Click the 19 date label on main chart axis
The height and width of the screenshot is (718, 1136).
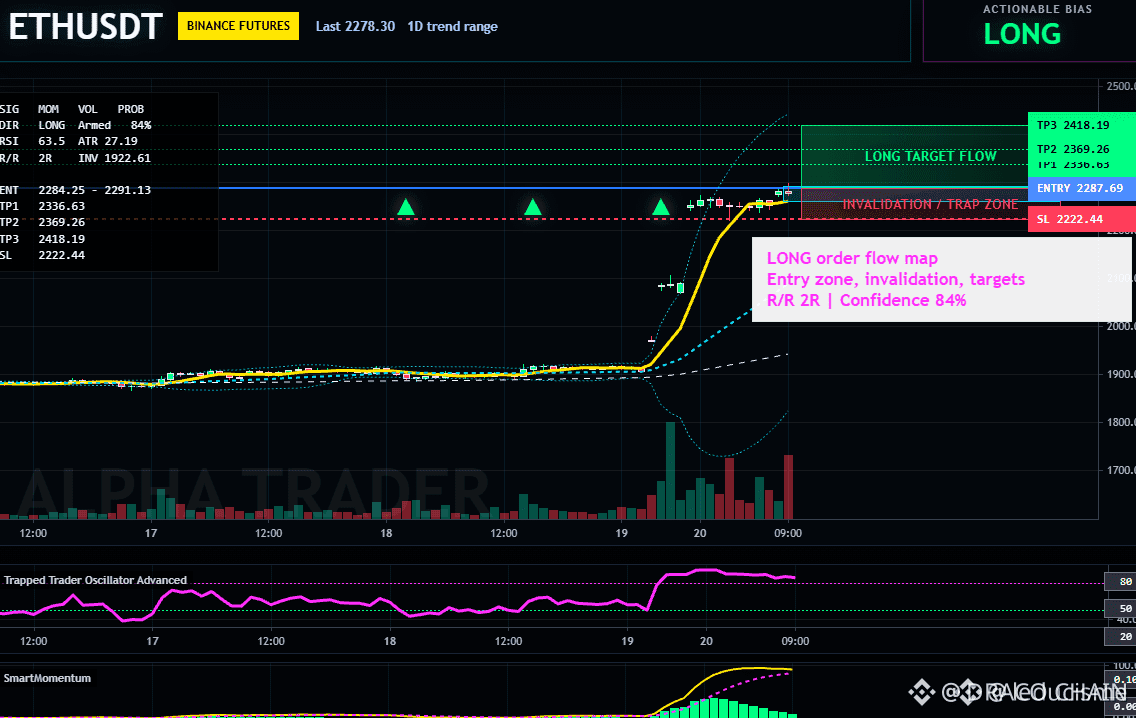coord(622,533)
